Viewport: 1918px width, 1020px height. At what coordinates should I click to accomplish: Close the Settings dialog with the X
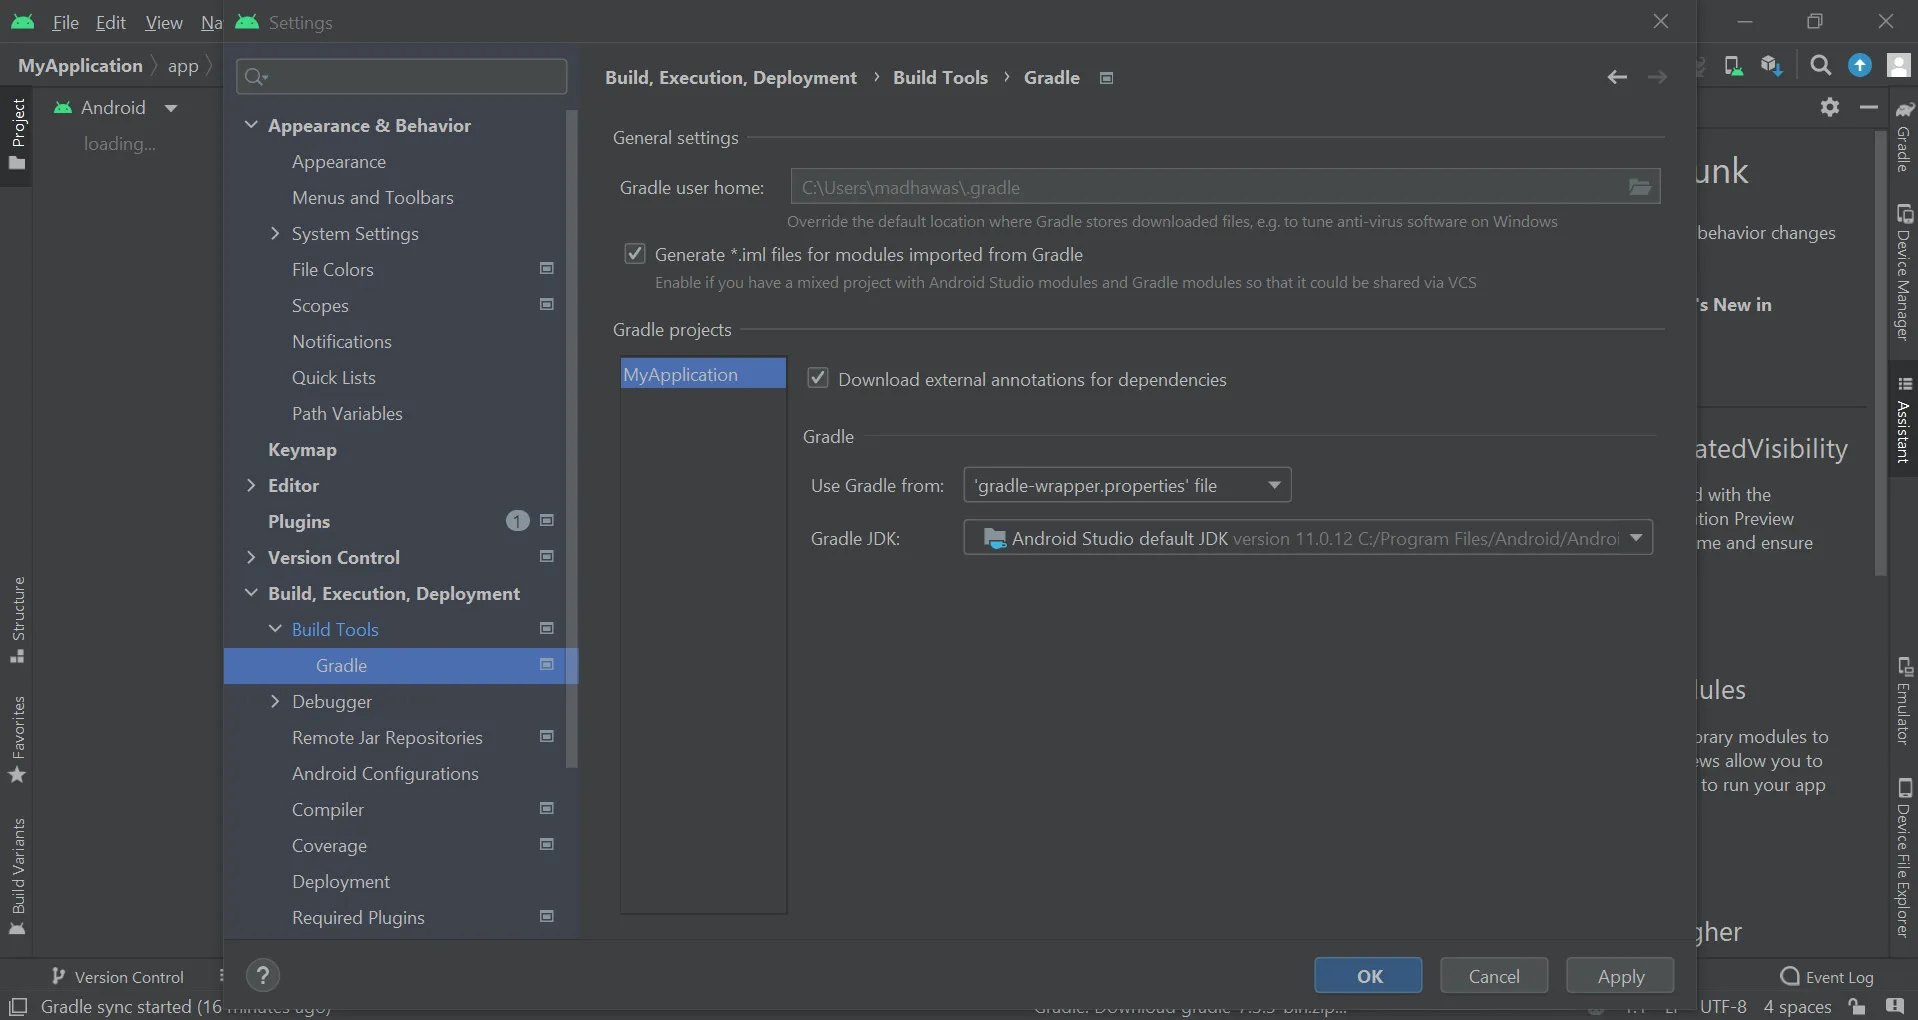[1661, 22]
